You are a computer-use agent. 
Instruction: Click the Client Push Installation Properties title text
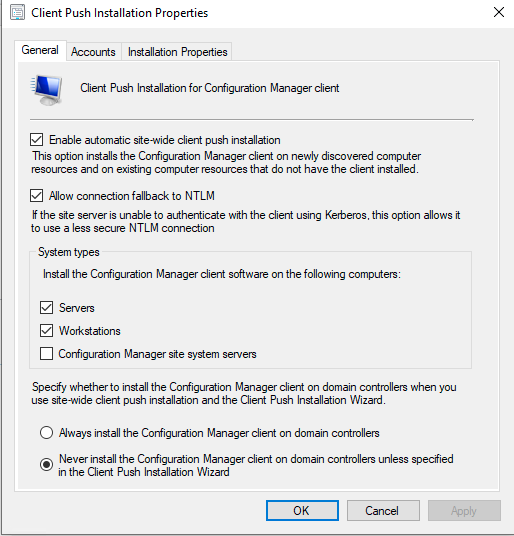click(x=120, y=13)
